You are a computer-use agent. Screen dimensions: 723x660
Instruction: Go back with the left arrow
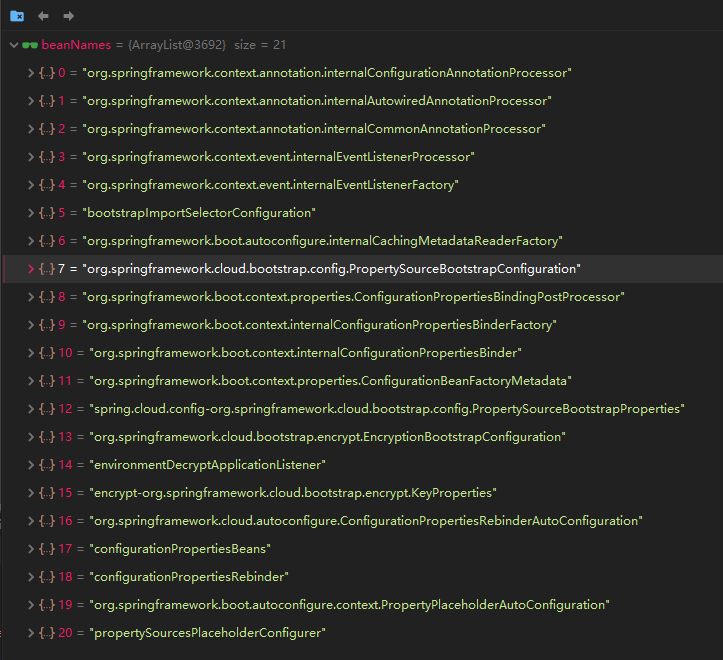(43, 16)
